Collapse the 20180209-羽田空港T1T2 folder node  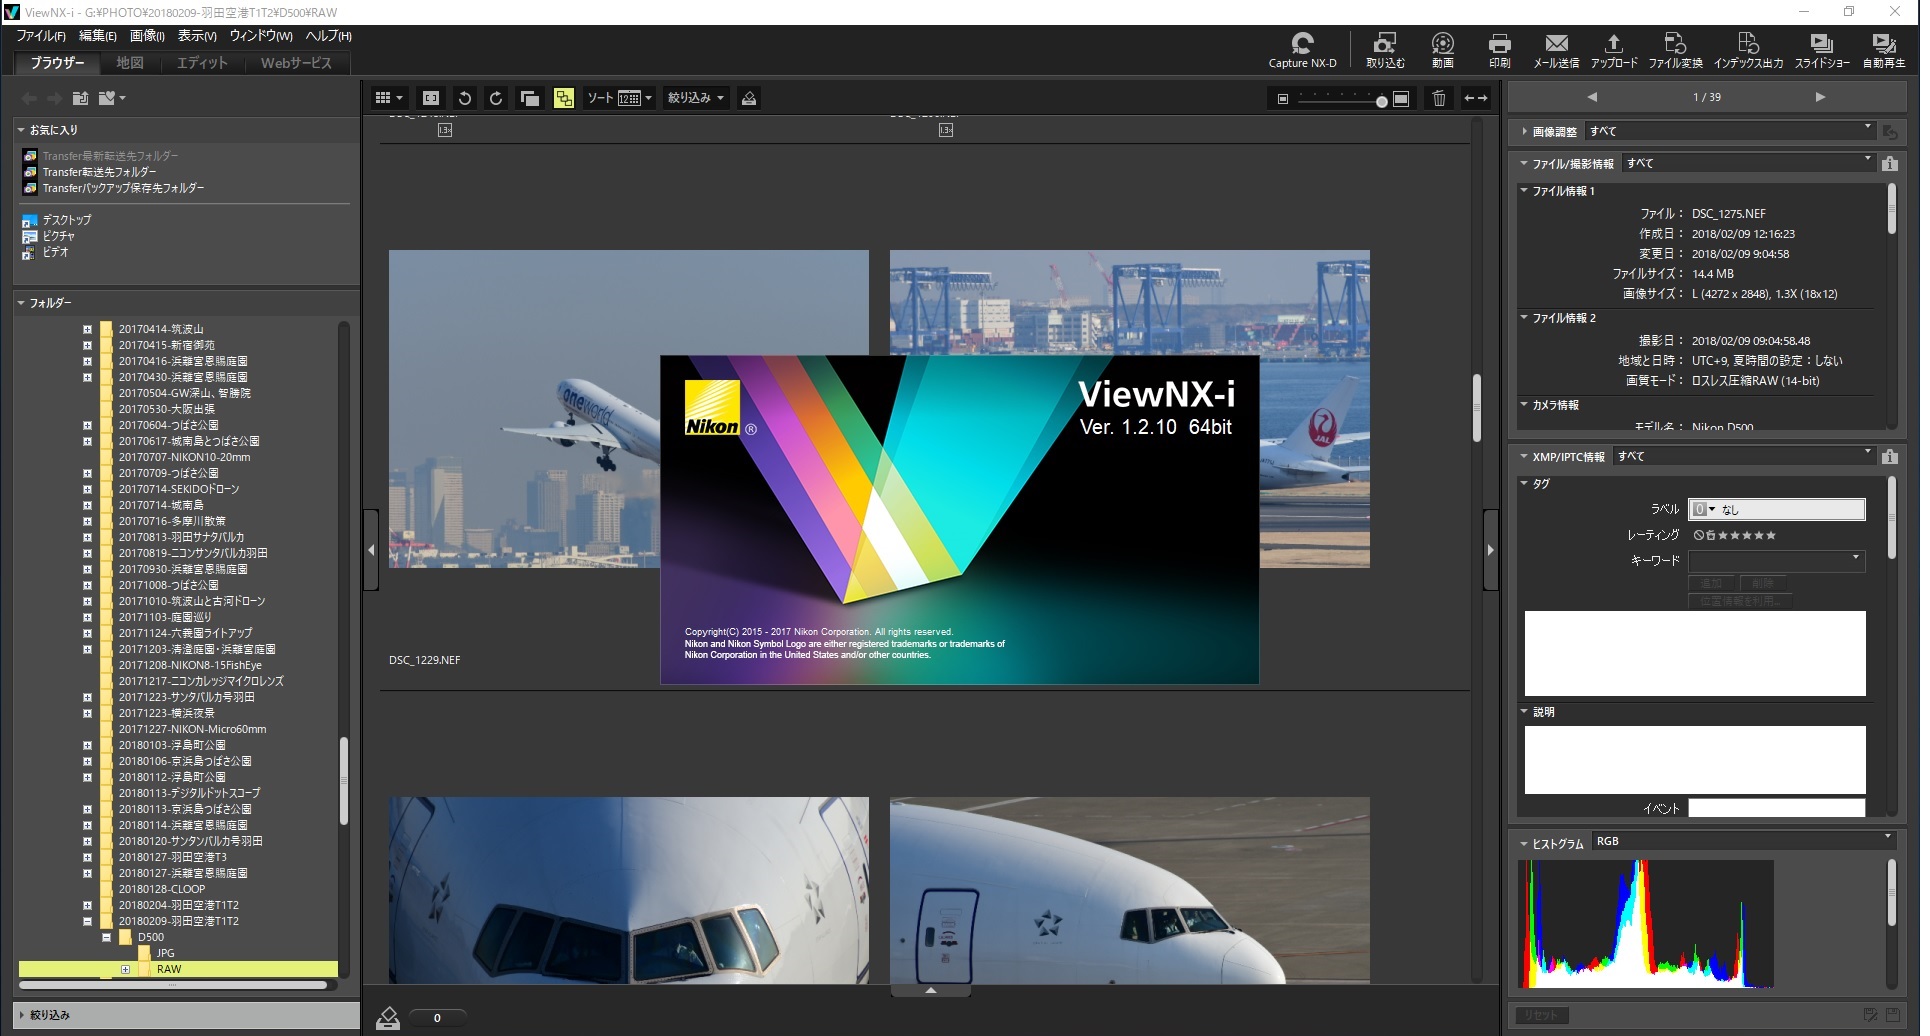[88, 921]
